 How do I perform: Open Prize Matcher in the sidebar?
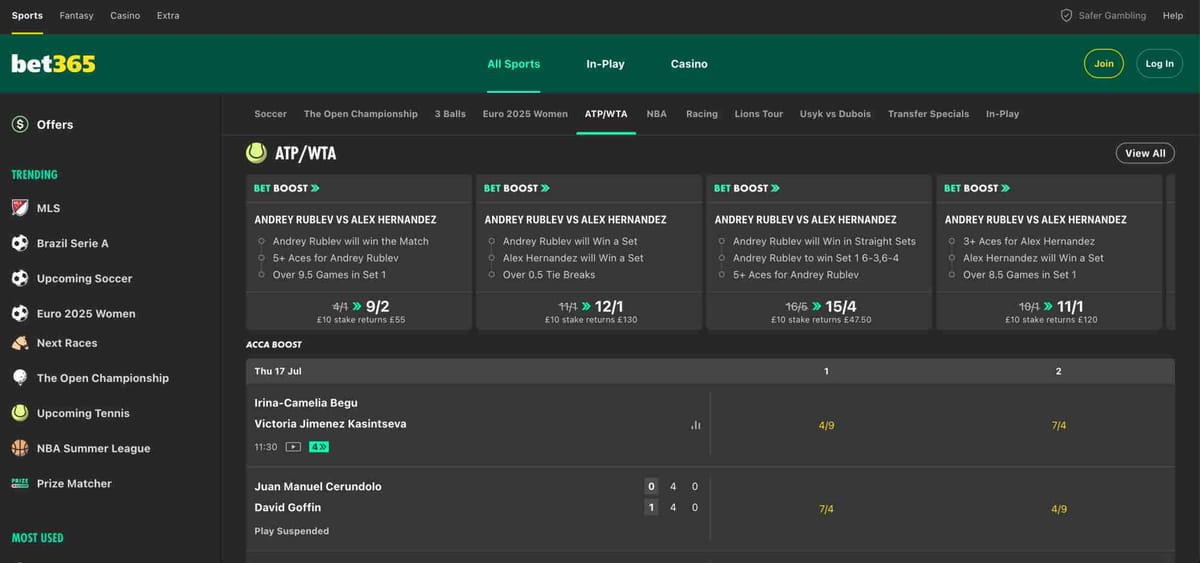tap(74, 483)
